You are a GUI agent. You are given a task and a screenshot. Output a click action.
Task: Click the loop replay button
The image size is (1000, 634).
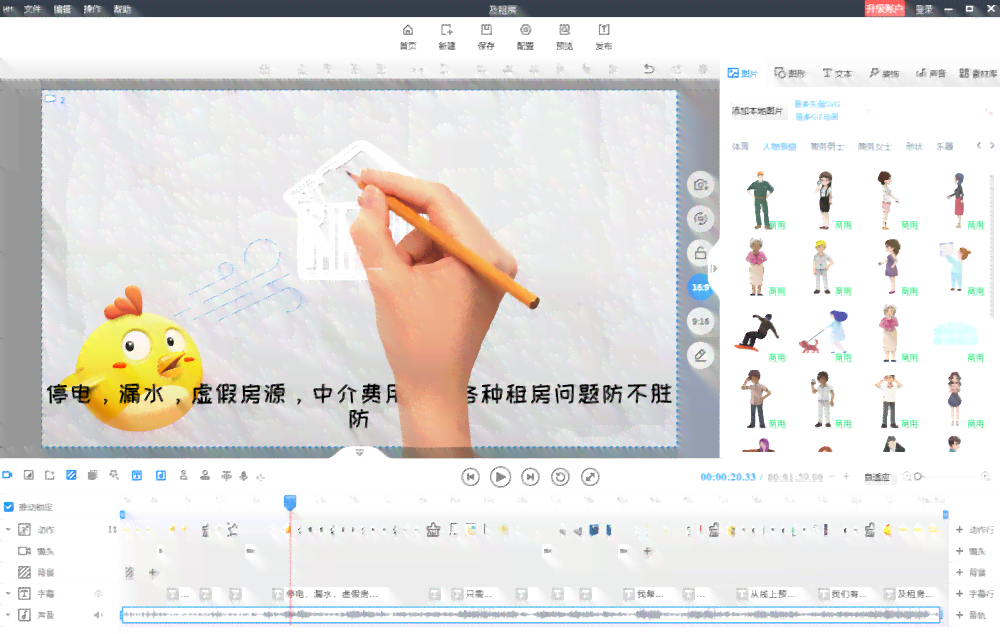click(x=560, y=477)
